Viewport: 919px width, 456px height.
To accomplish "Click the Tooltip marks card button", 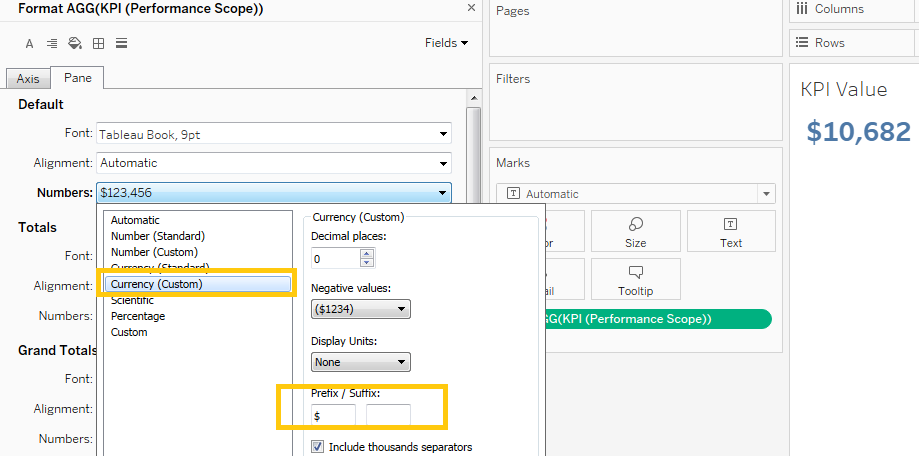I will pos(635,279).
